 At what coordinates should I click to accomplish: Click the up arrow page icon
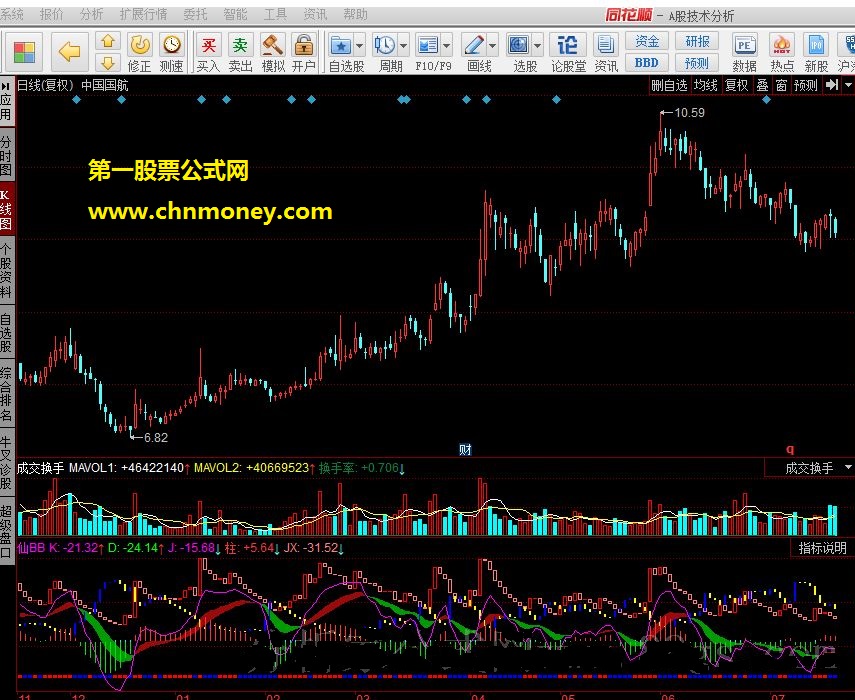pos(108,41)
